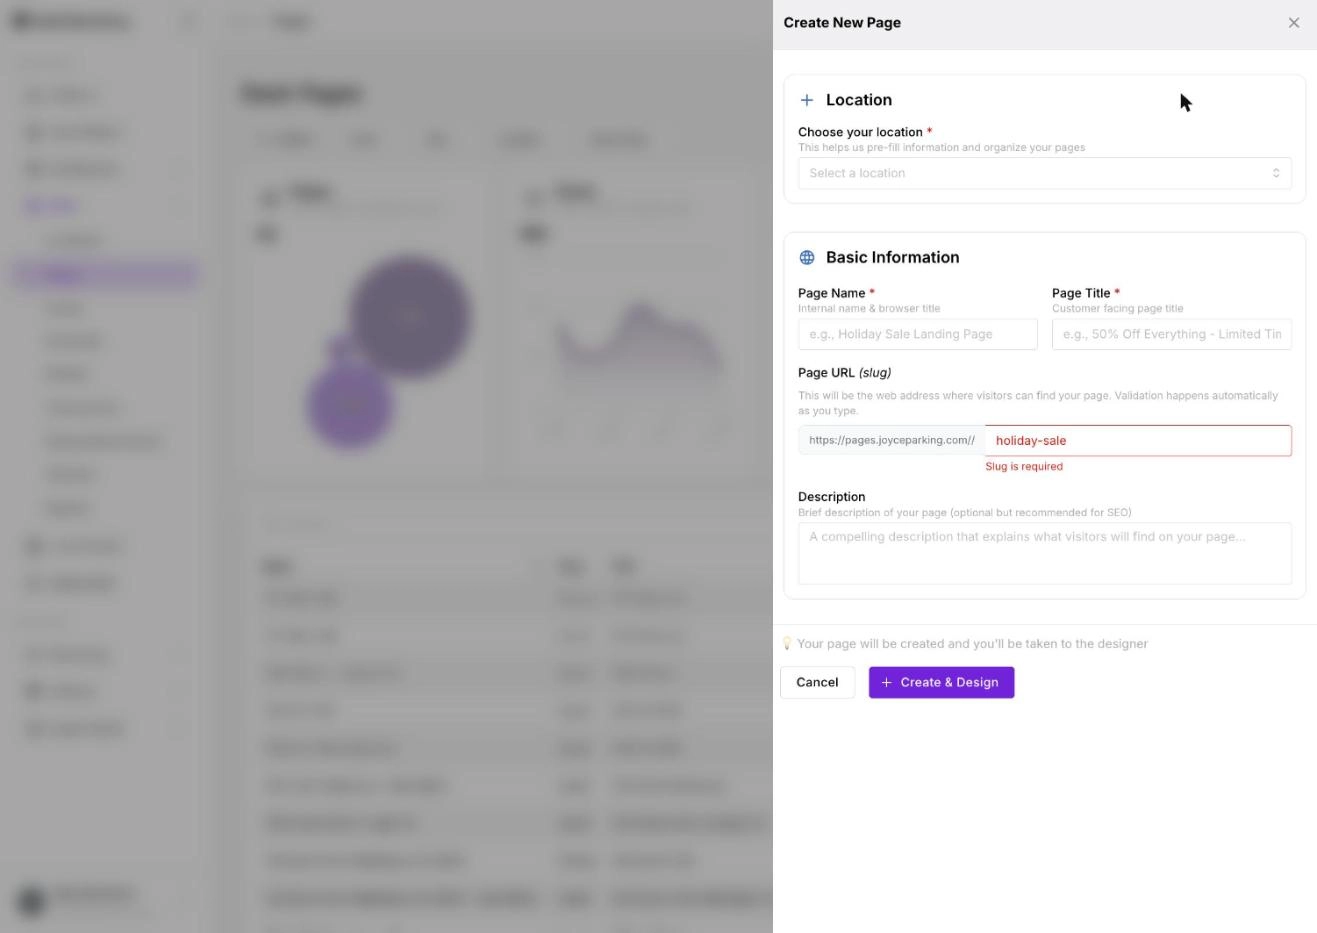Click the Slug is required error message
This screenshot has width=1317, height=933.
(x=1024, y=466)
